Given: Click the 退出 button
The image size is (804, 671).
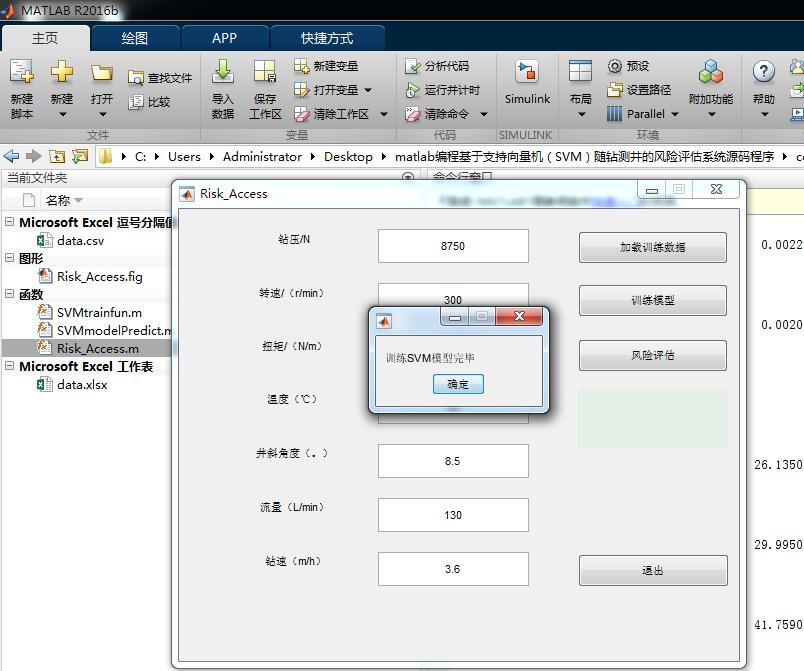Looking at the screenshot, I should click(x=653, y=570).
